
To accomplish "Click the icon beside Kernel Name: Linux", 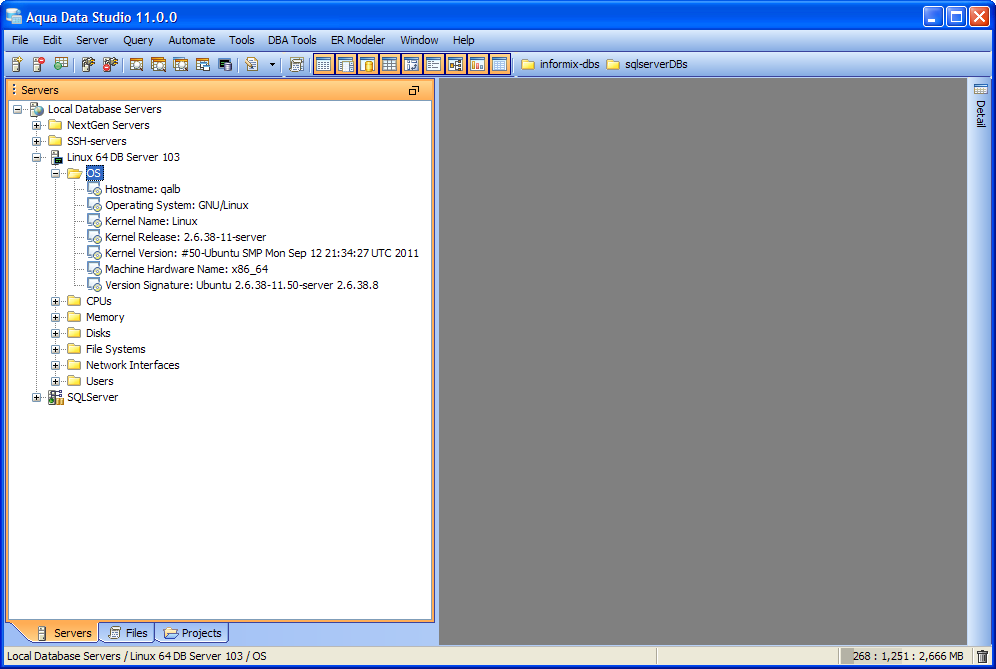I will tap(94, 221).
